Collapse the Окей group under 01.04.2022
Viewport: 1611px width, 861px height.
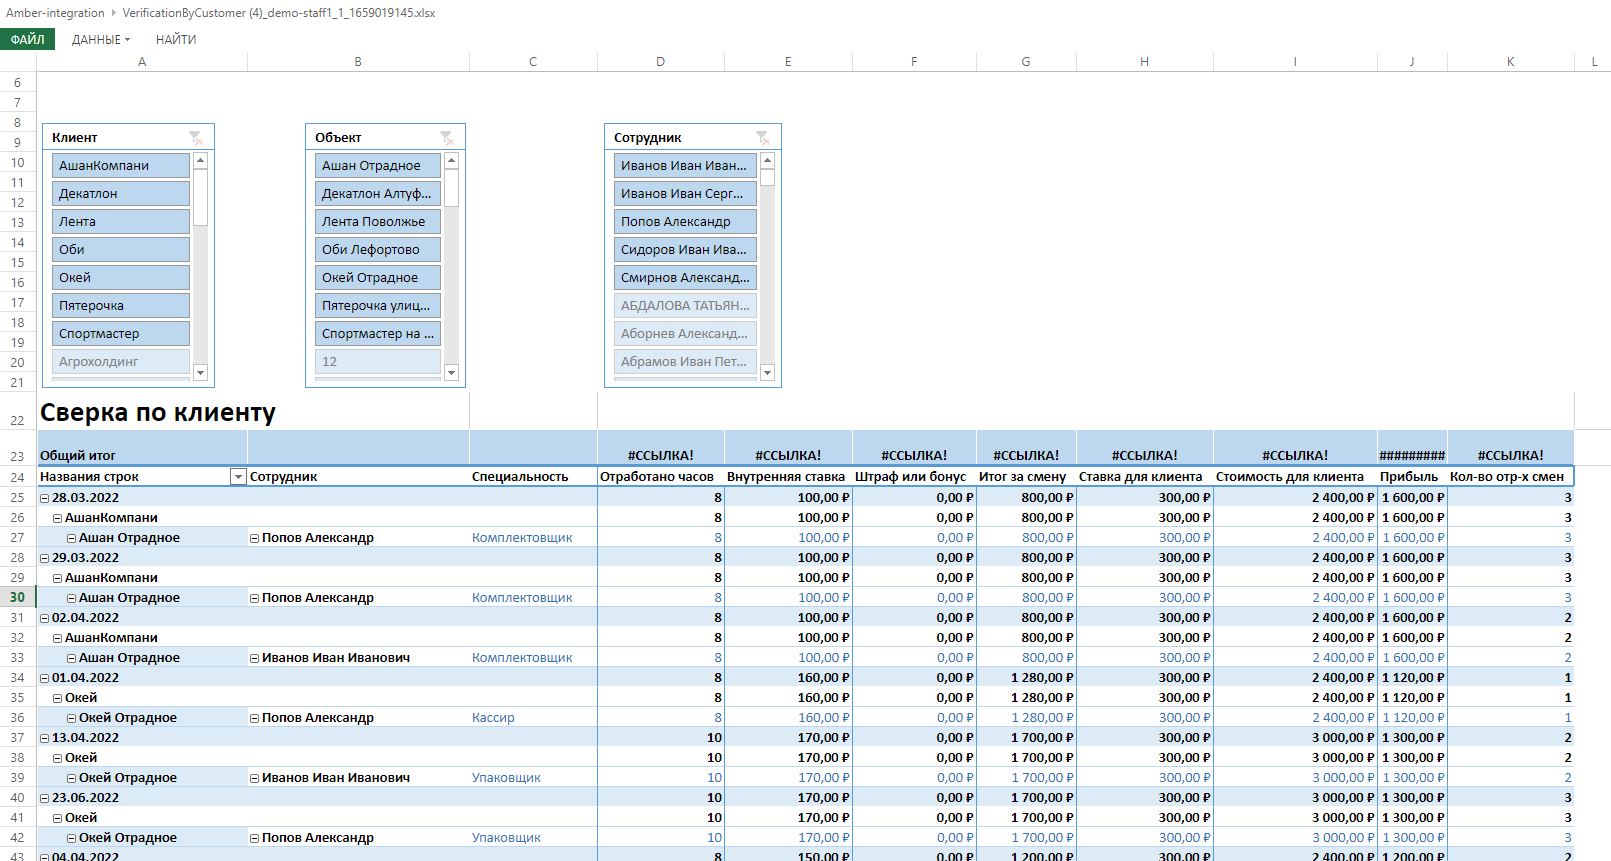pos(58,698)
